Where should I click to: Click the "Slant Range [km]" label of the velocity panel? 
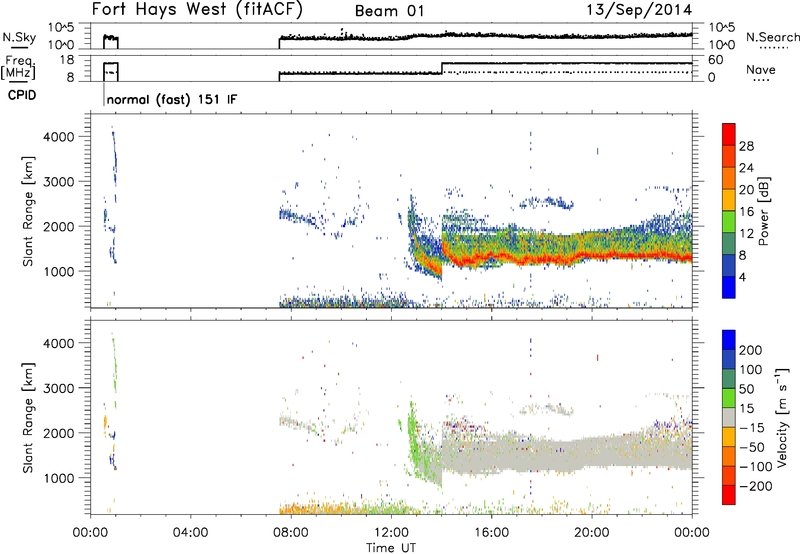click(28, 417)
